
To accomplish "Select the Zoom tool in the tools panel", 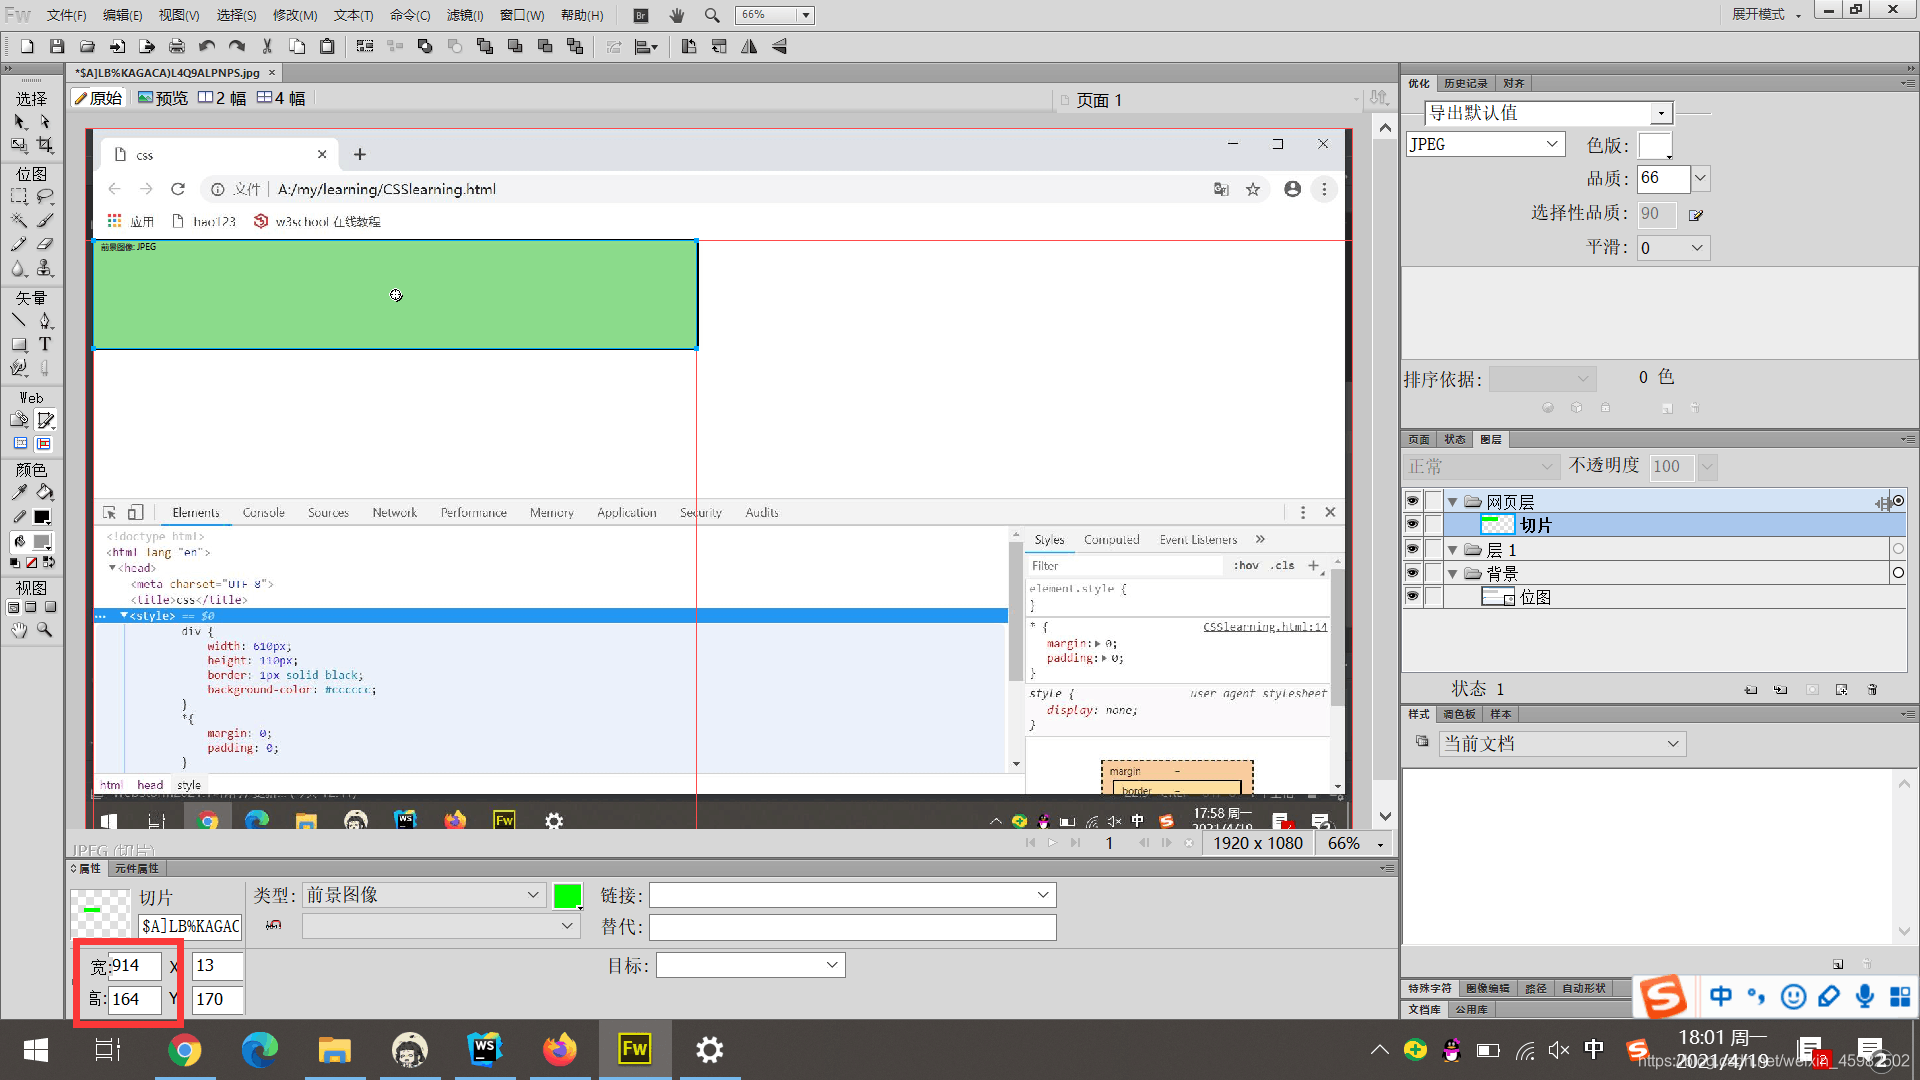I will tap(45, 630).
